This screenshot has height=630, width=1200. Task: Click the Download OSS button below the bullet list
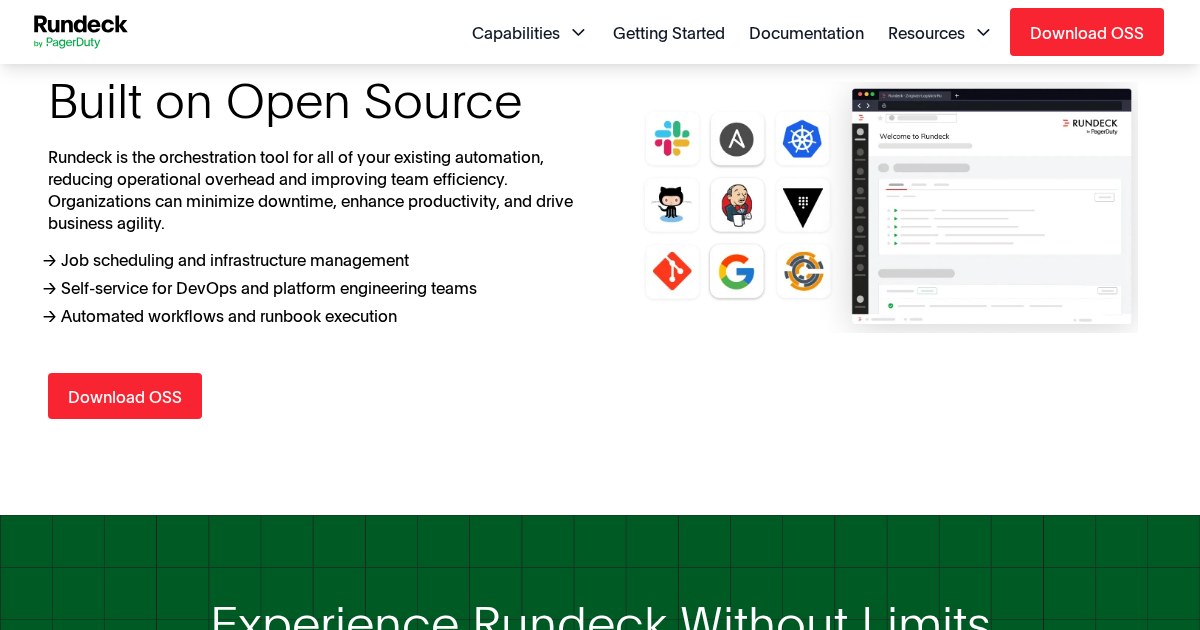click(x=125, y=396)
